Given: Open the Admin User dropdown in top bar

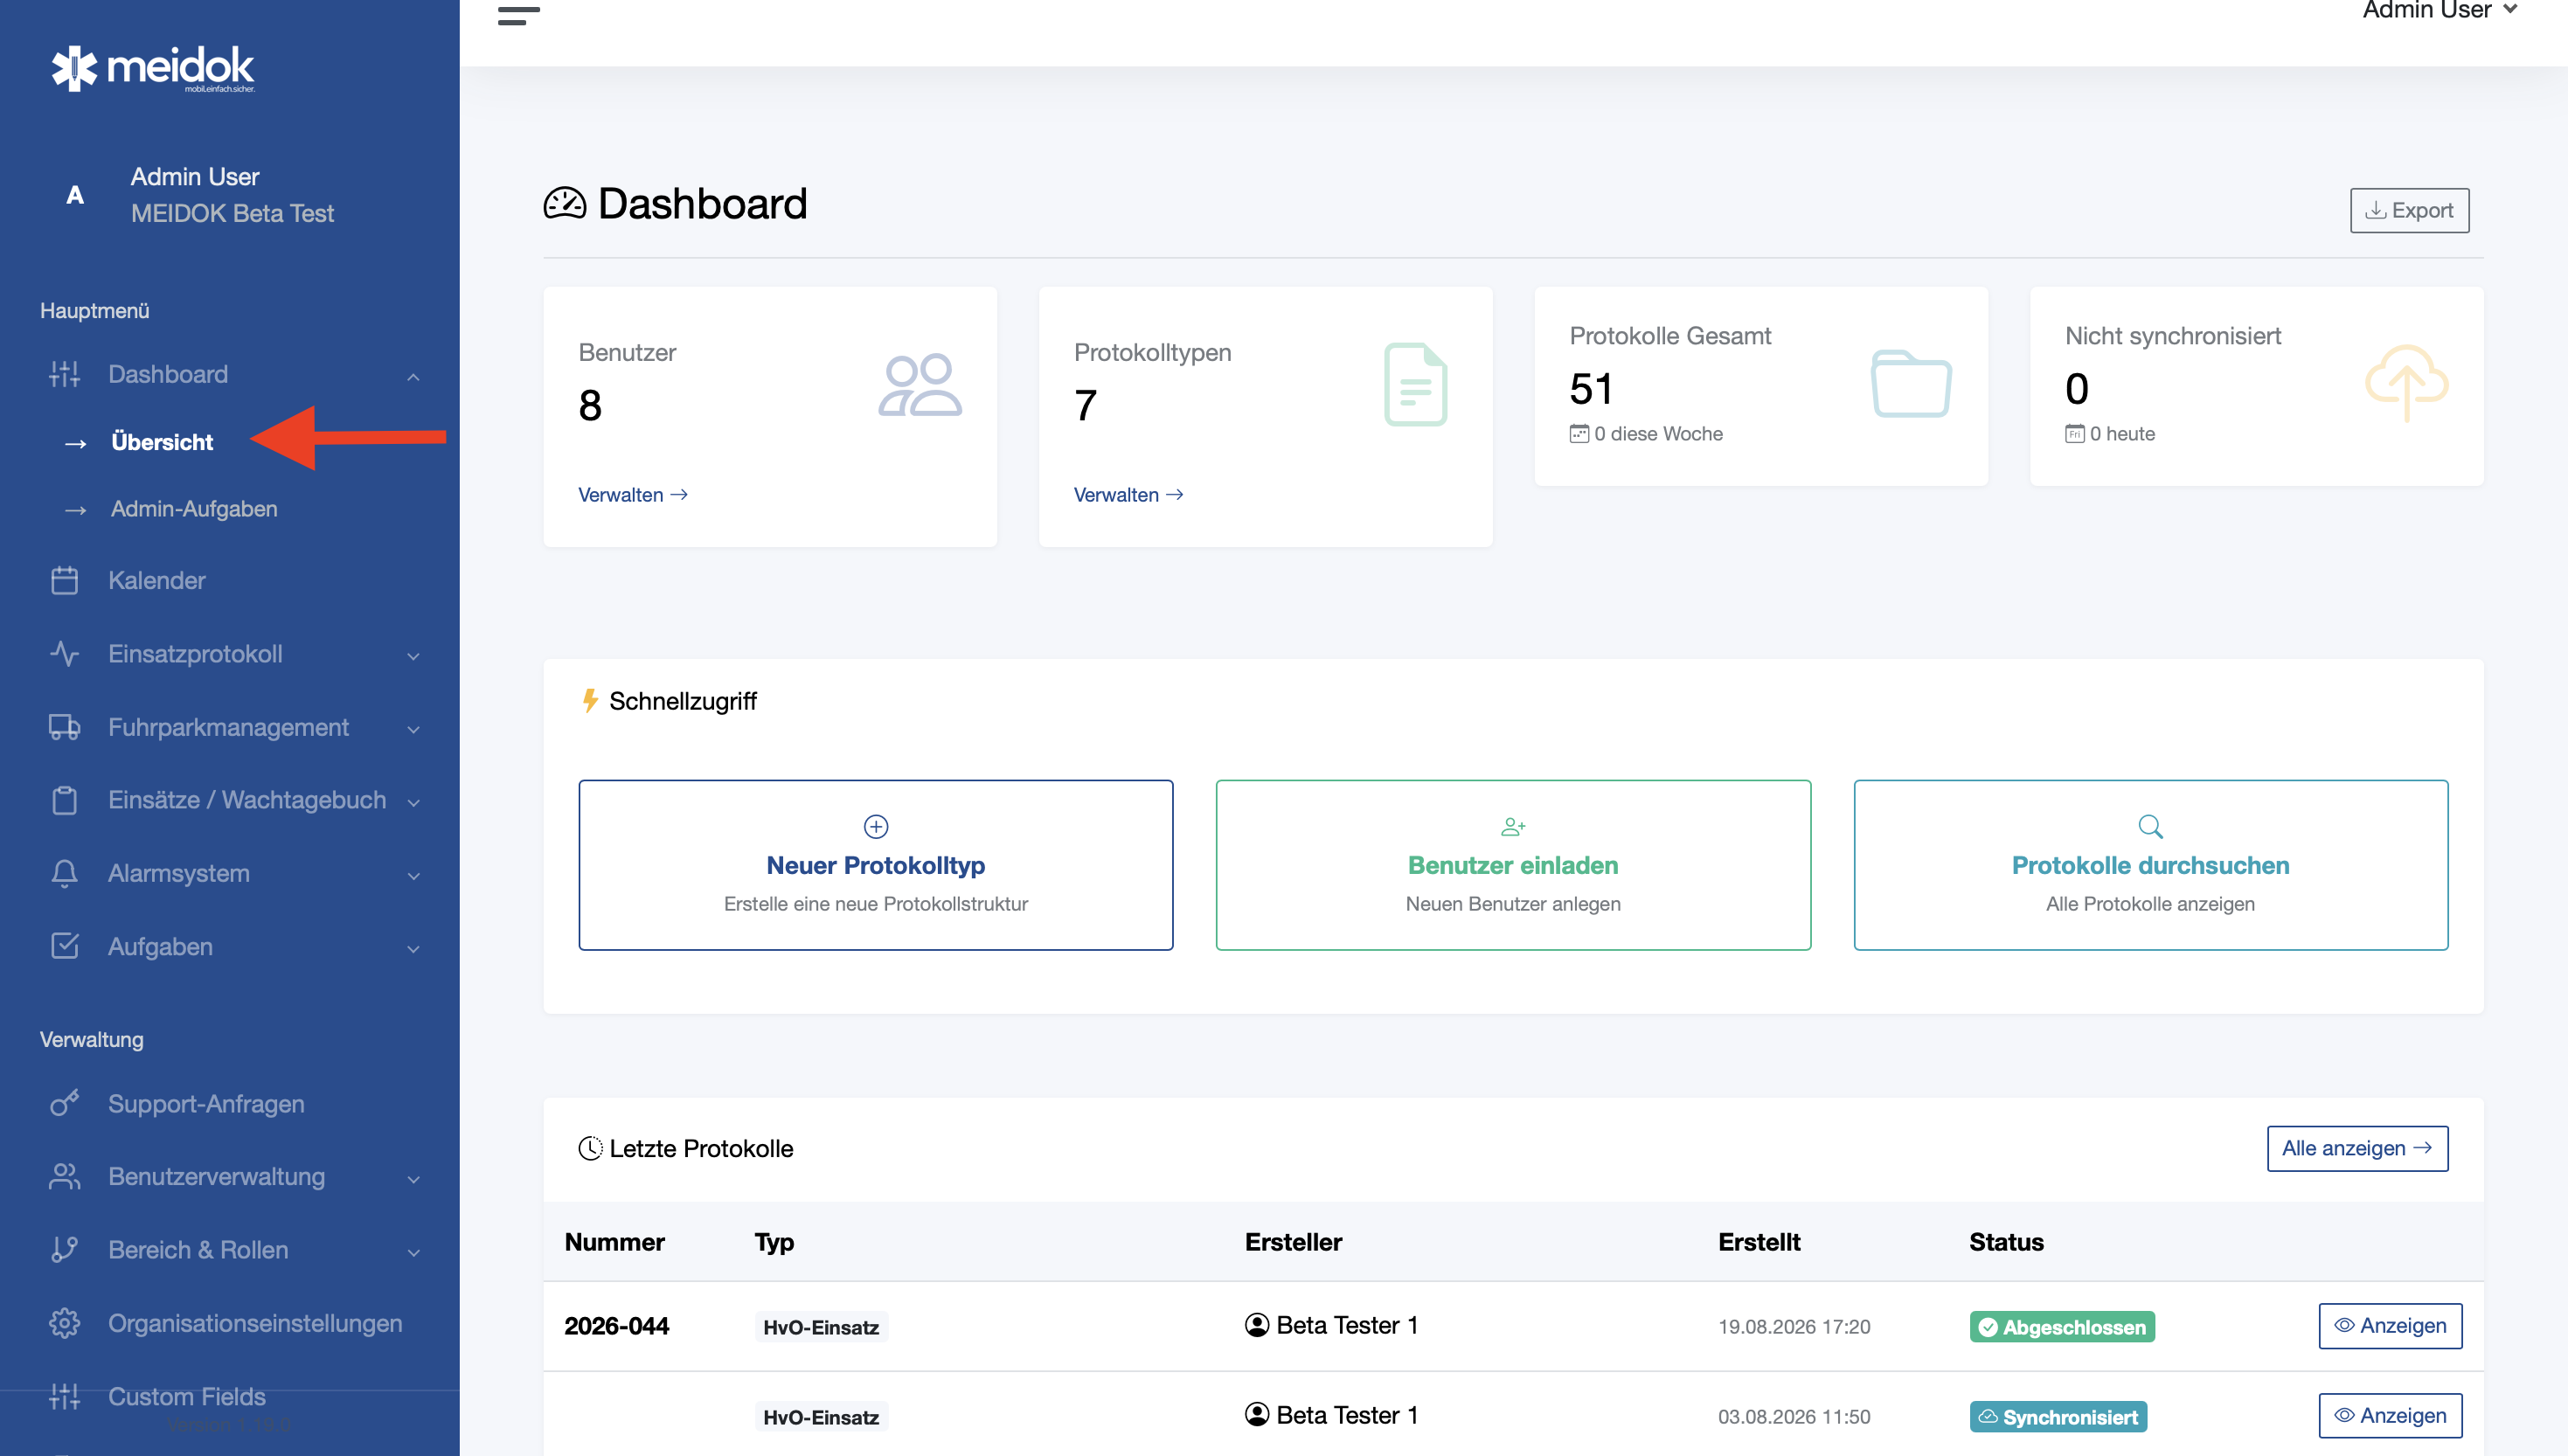Looking at the screenshot, I should coord(2440,11).
